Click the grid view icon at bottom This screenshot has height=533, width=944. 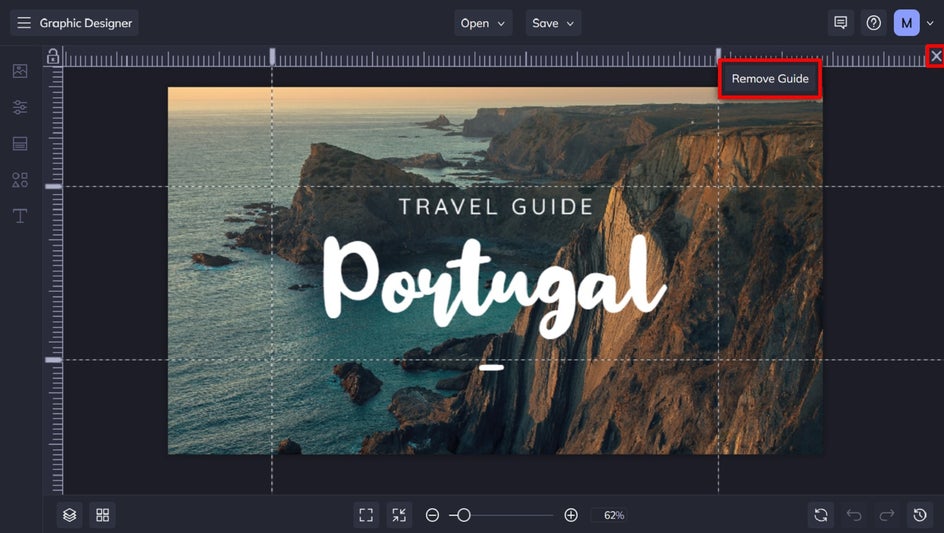tap(103, 515)
